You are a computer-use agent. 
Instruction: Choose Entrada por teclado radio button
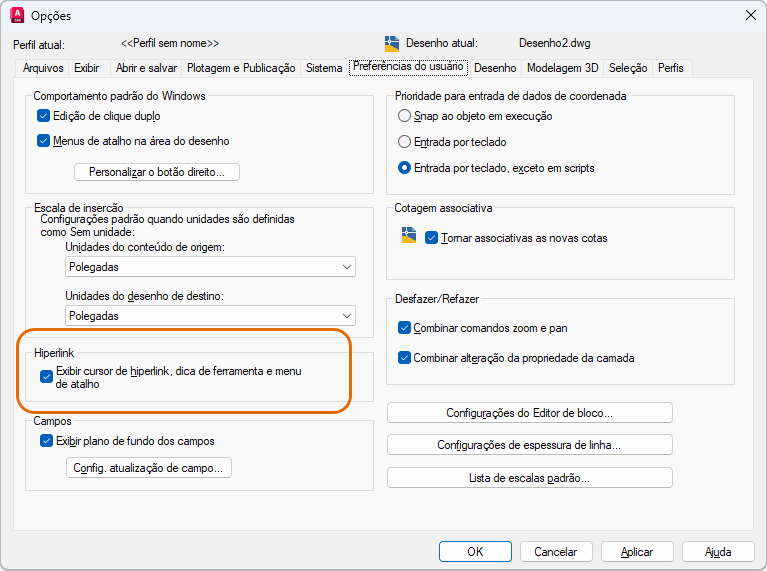tap(405, 142)
